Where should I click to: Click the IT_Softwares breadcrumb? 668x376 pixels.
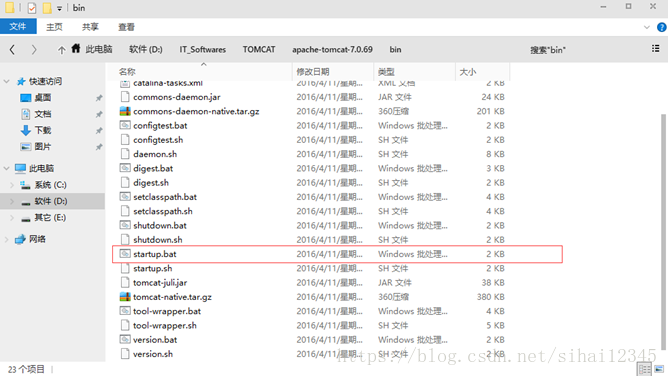click(203, 49)
